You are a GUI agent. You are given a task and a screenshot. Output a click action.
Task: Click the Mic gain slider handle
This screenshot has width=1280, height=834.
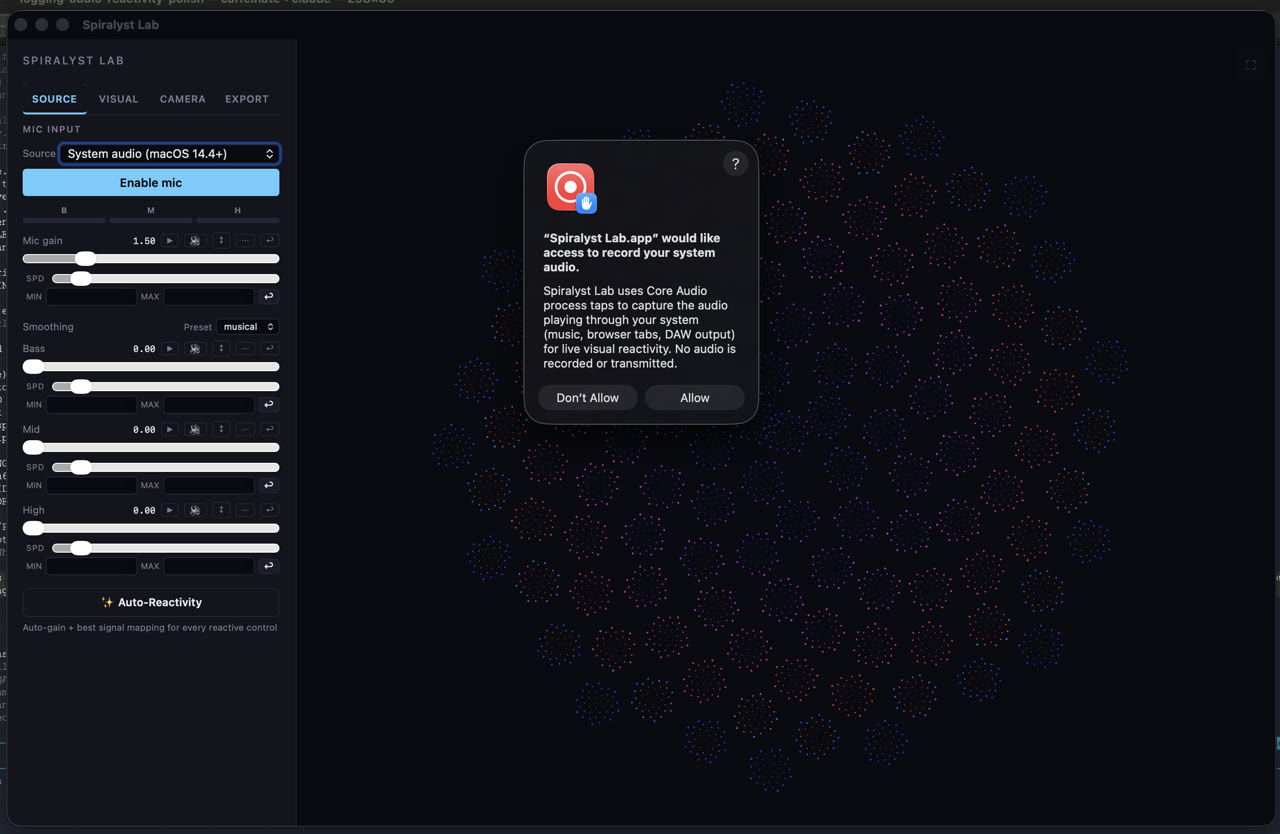(85, 259)
